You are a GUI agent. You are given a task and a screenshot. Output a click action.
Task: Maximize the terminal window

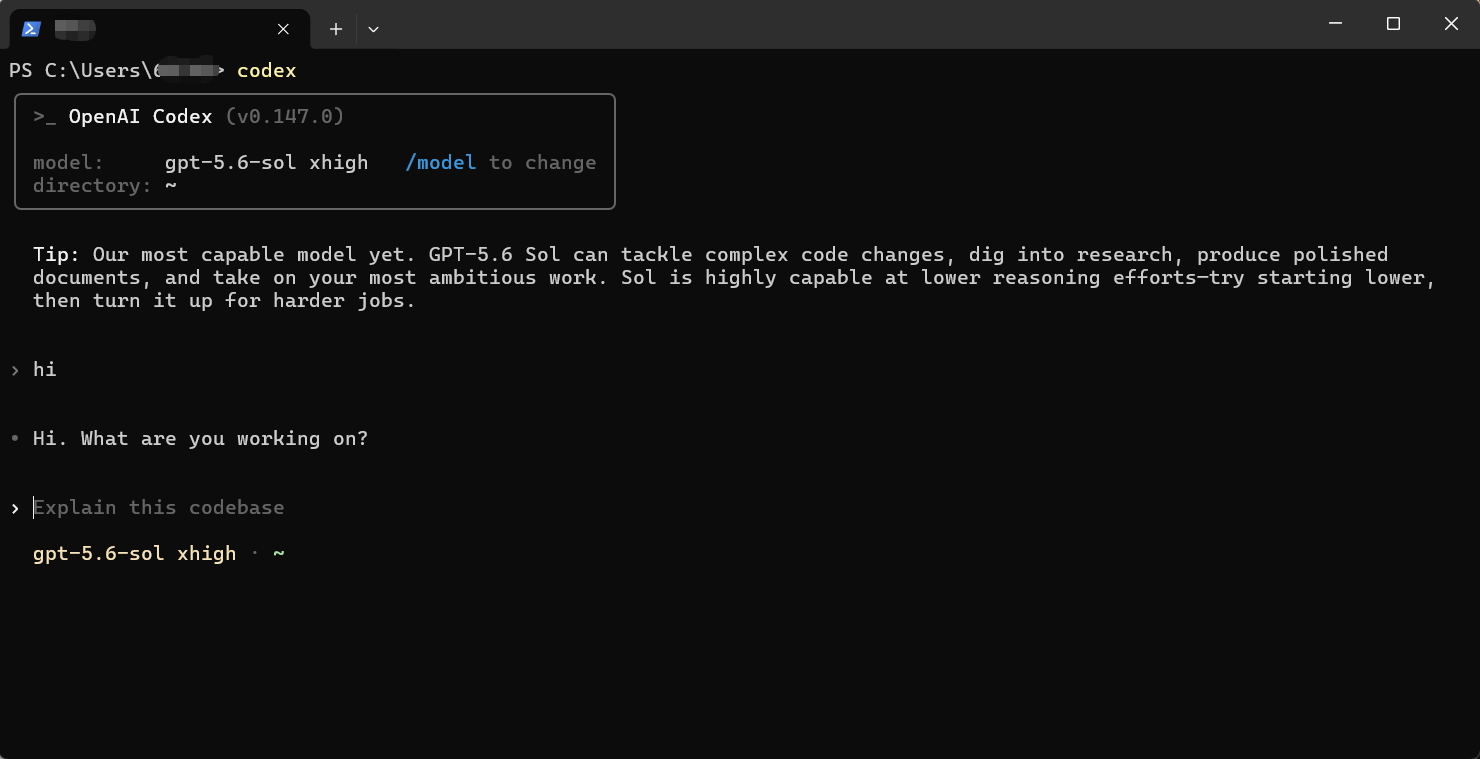point(1393,24)
